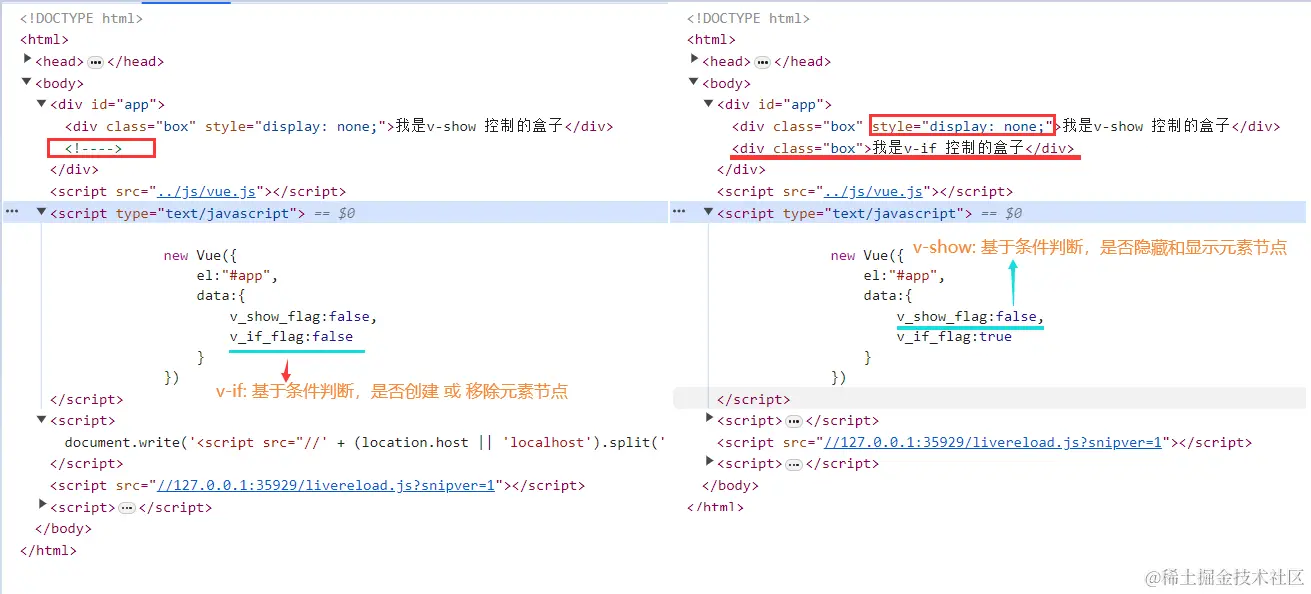Viewport: 1311px width, 594px height.
Task: Select the v-show box div row in right panel
Action: [x=1006, y=126]
